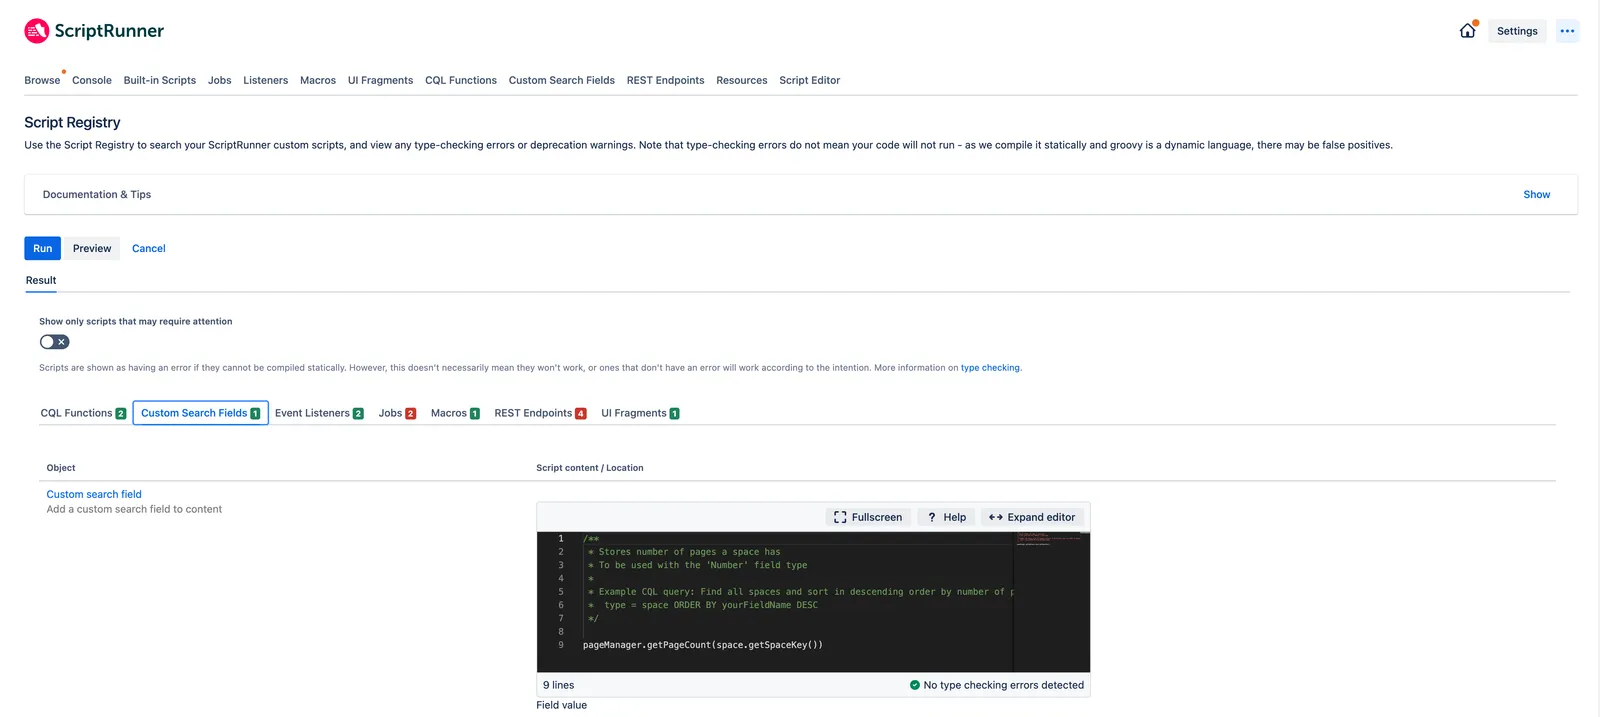
Task: Click the comment line 'Stores number of pages'
Action: coord(684,552)
